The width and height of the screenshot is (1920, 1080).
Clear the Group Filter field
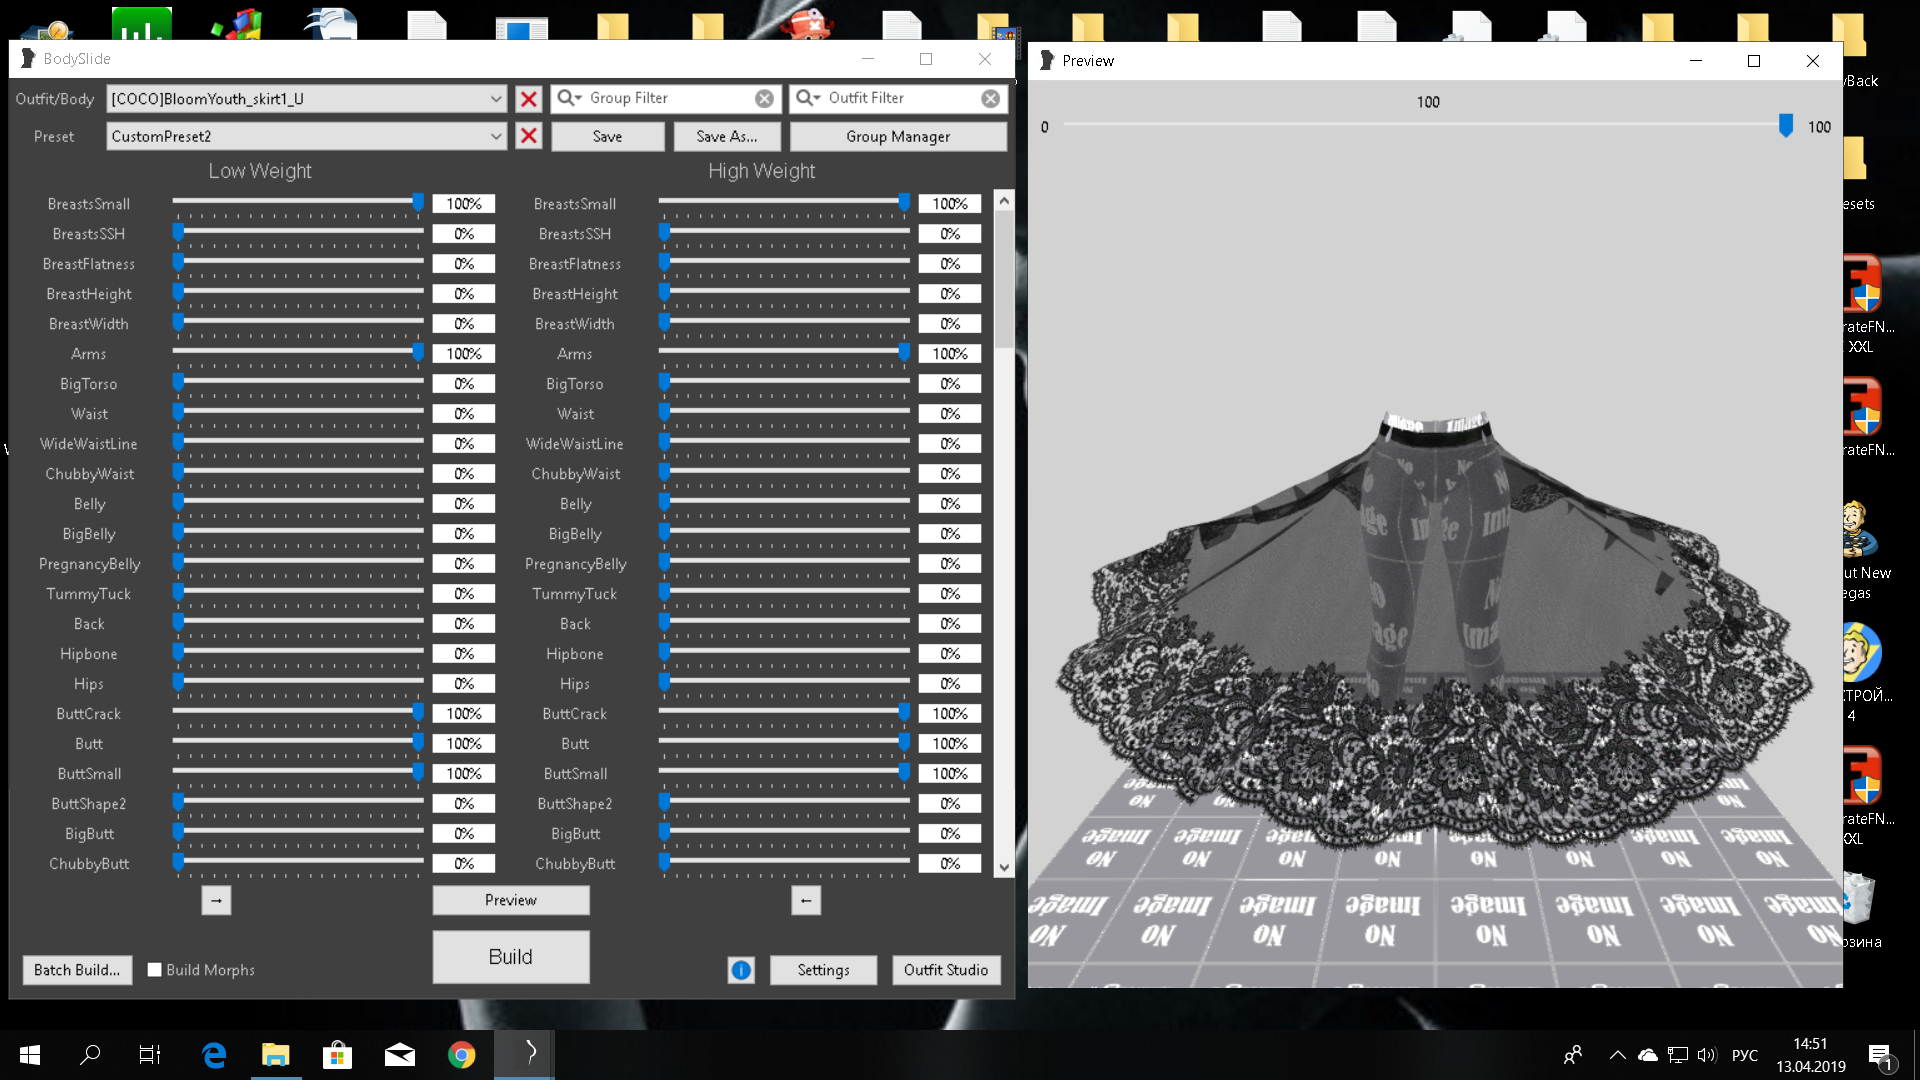[x=764, y=98]
